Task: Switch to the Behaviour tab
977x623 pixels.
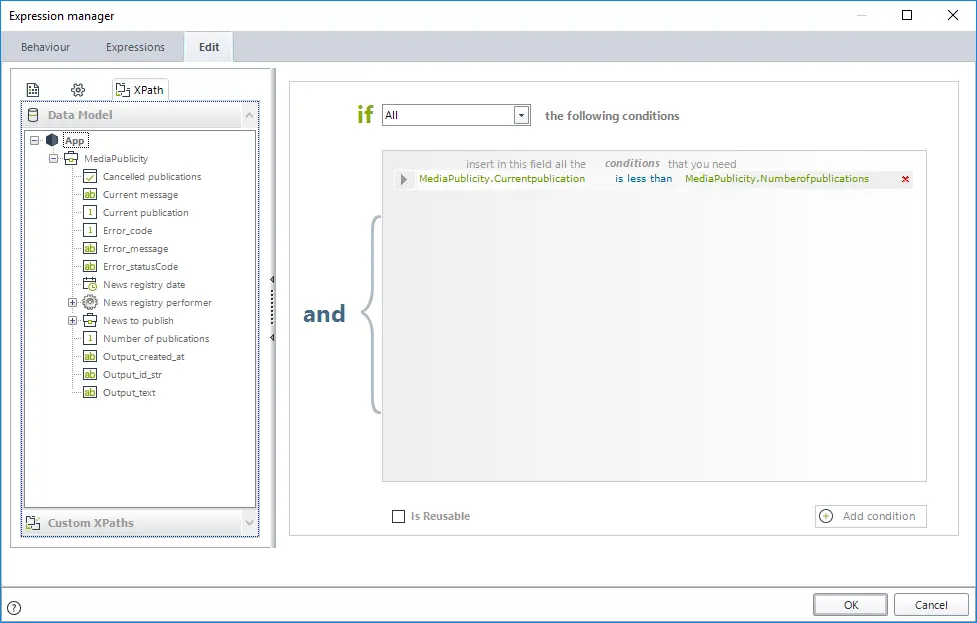Action: point(45,47)
